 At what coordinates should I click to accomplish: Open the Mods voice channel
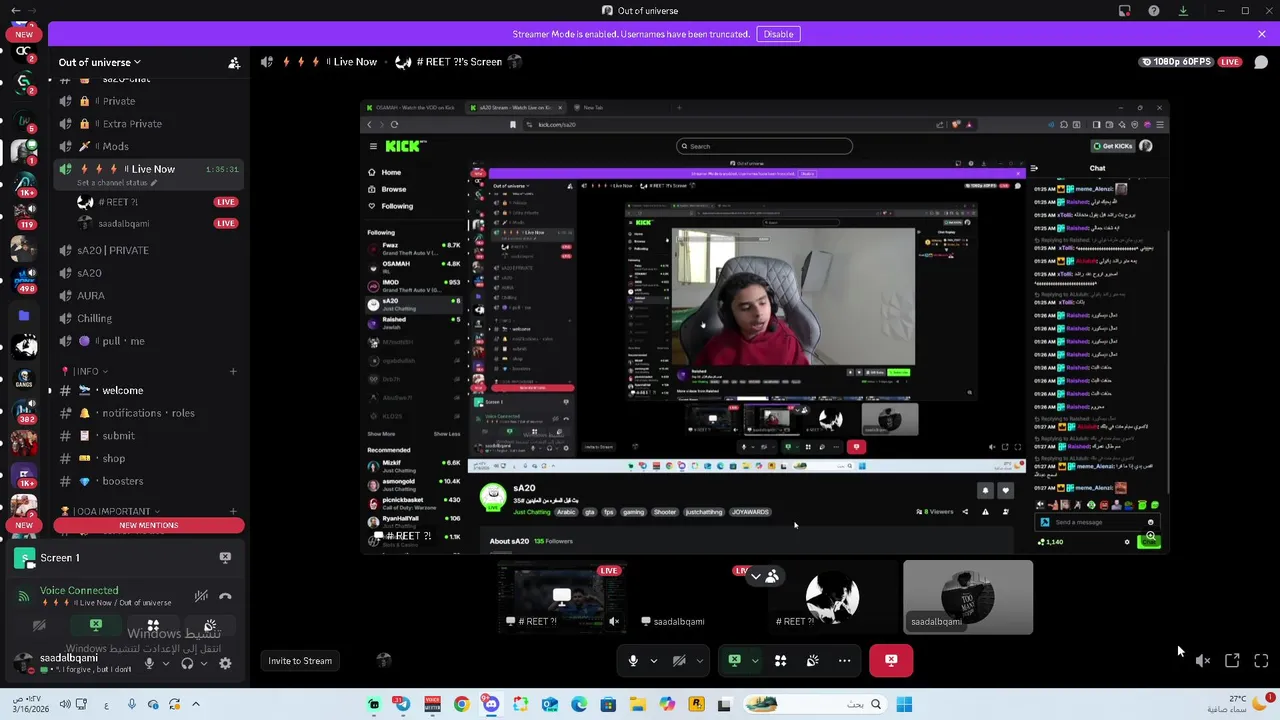(150, 146)
